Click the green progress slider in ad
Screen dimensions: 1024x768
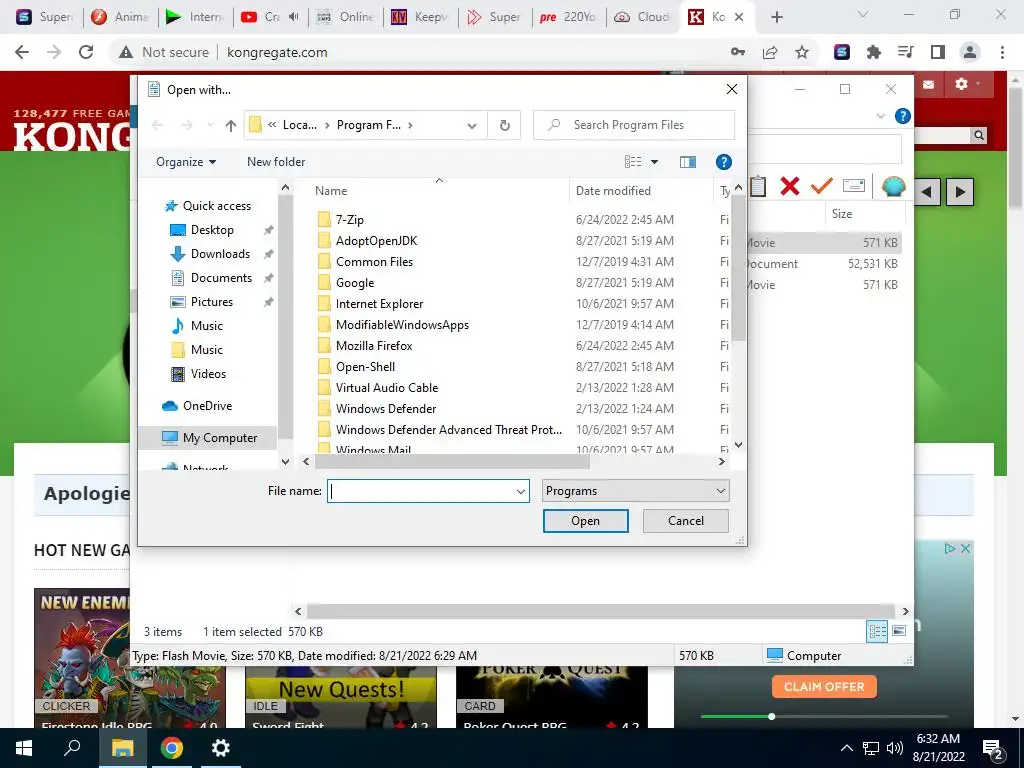click(772, 716)
